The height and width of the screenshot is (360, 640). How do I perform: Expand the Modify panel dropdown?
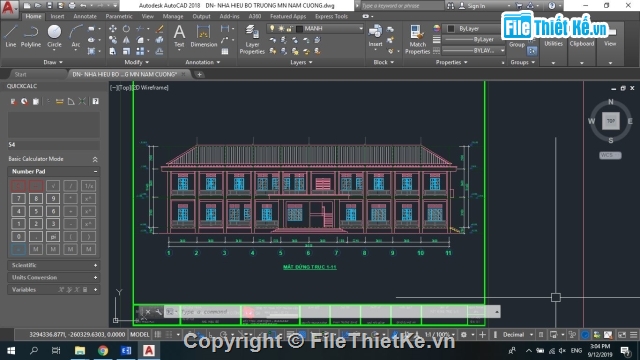click(136, 62)
